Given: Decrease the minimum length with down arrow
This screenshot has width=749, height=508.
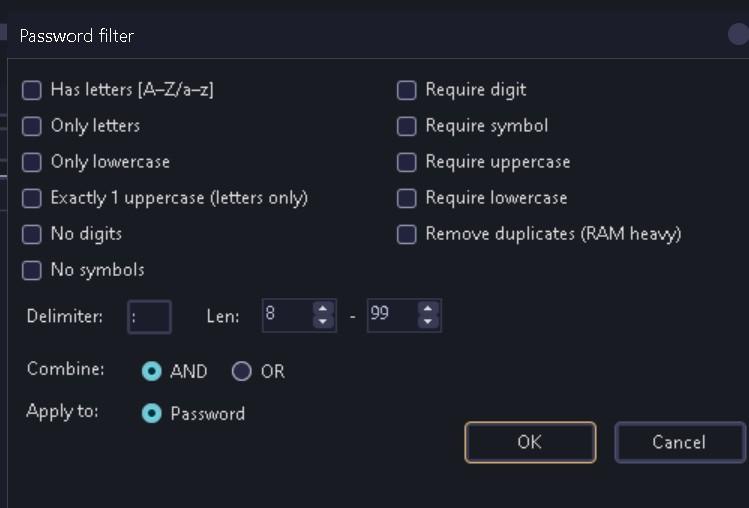Looking at the screenshot, I should pos(323,323).
